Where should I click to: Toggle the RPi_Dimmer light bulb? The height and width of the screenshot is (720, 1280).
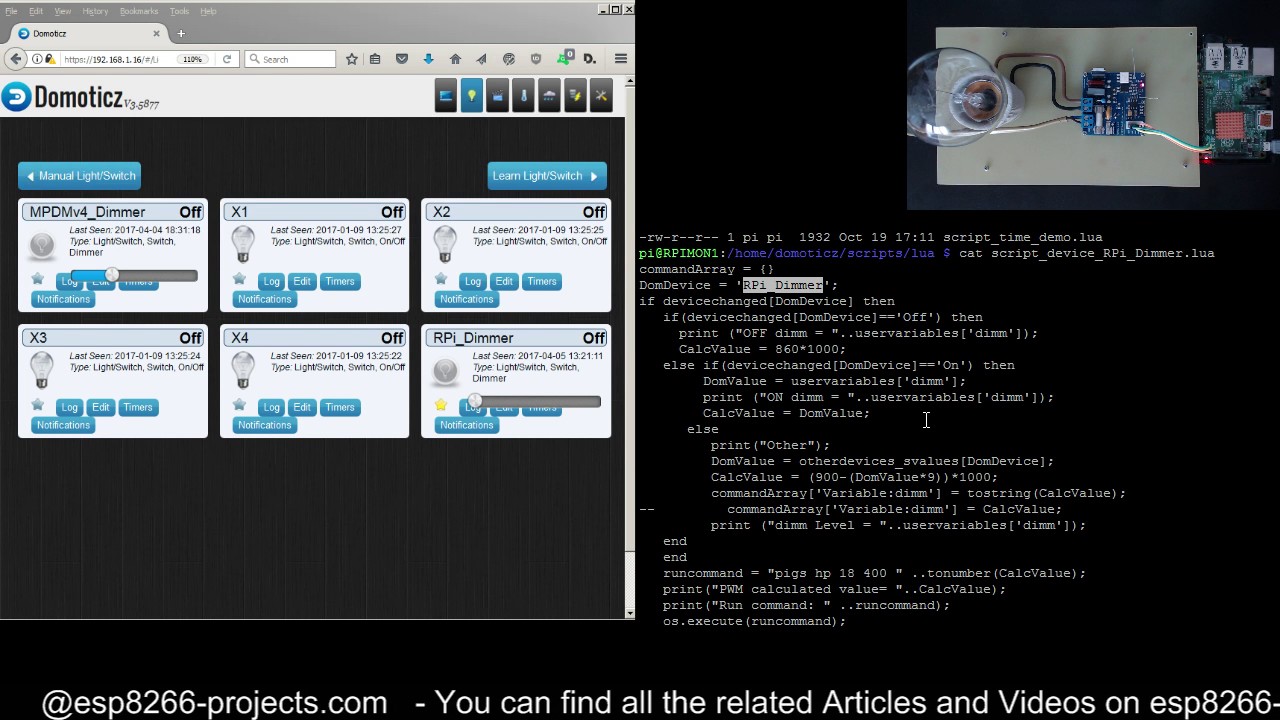click(445, 371)
